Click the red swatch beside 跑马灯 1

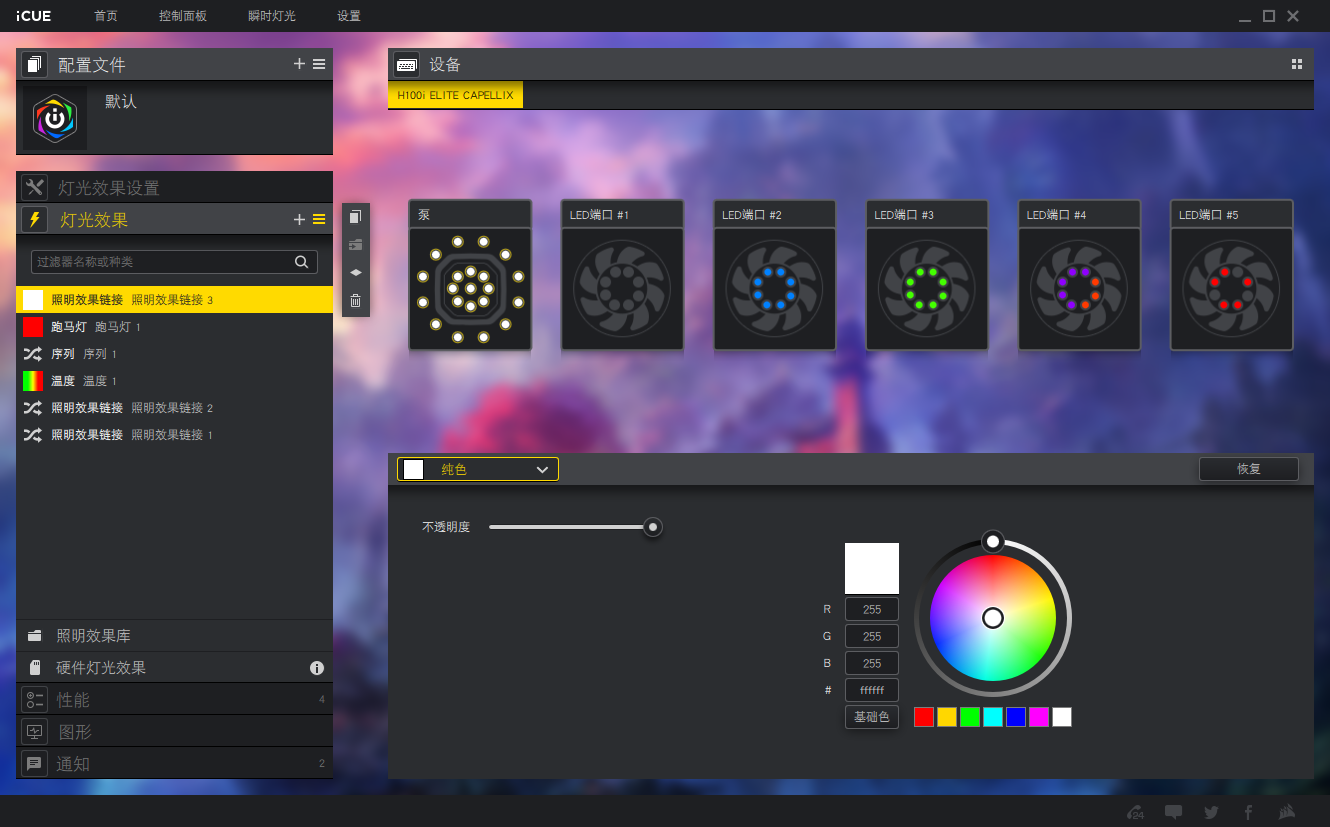click(x=33, y=327)
